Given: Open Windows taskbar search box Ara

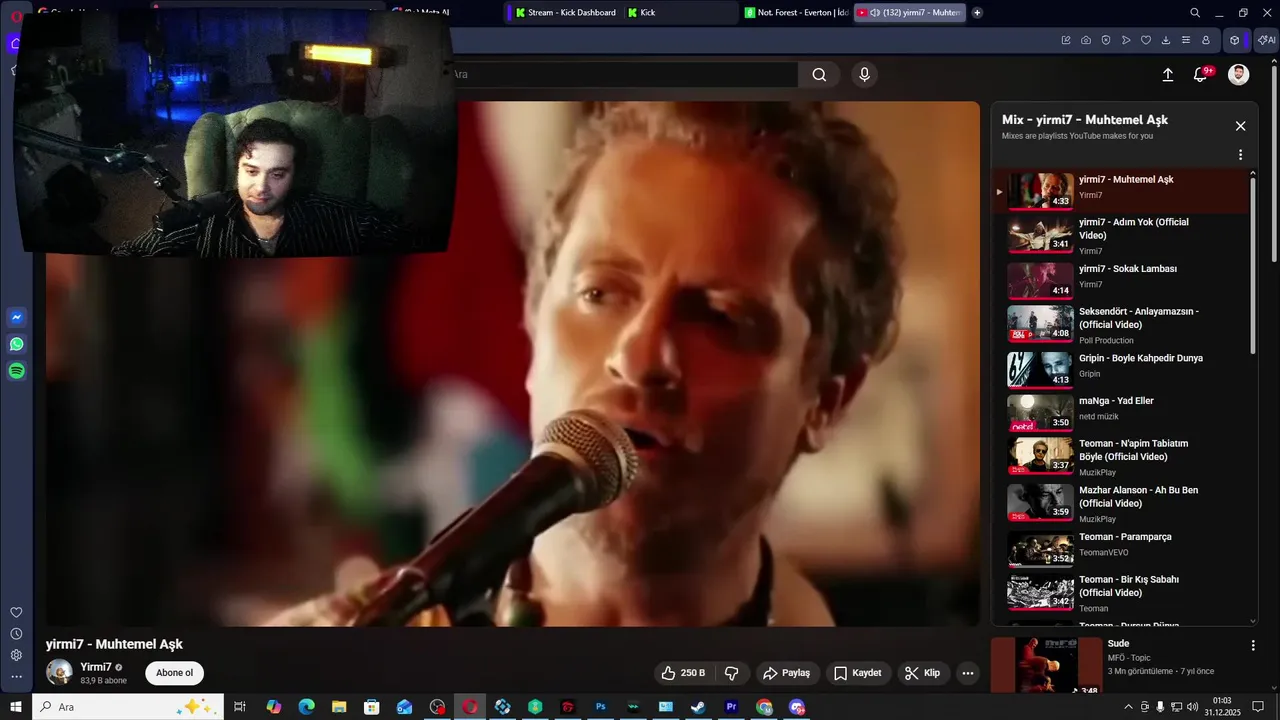Looking at the screenshot, I should [x=128, y=707].
